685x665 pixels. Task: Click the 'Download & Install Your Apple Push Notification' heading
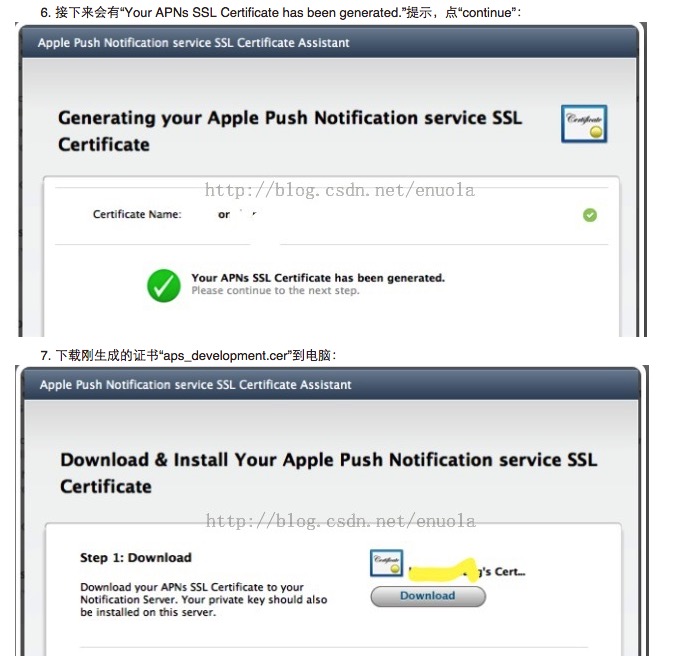tap(329, 473)
